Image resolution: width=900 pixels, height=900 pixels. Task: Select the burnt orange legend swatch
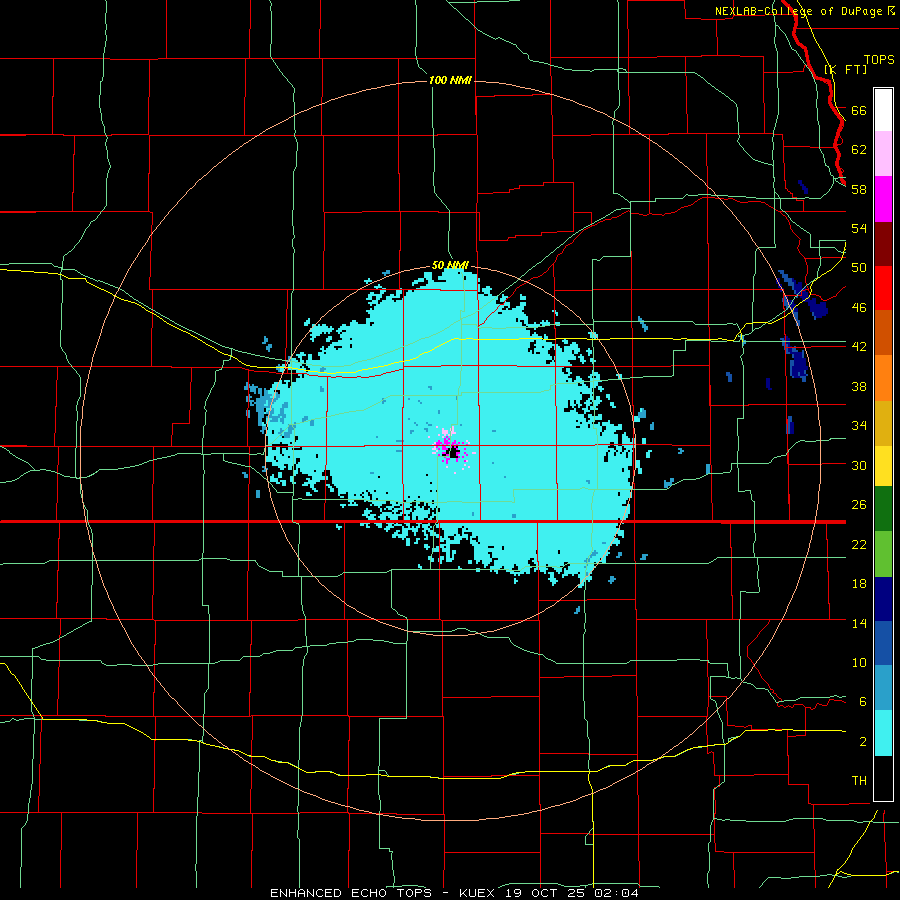coord(883,332)
